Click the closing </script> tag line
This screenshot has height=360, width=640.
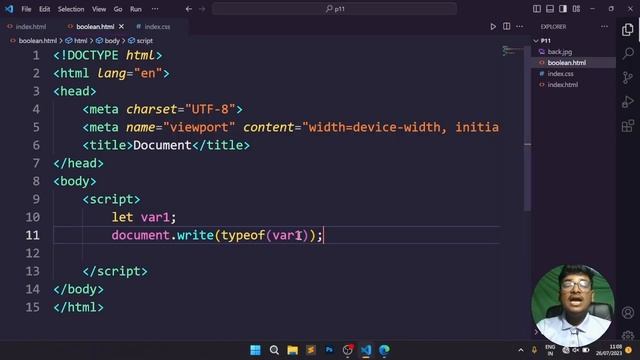point(115,271)
